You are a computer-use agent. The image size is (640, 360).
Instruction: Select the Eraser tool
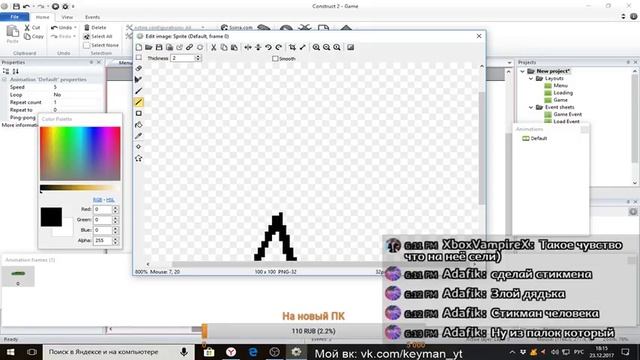pos(139,68)
